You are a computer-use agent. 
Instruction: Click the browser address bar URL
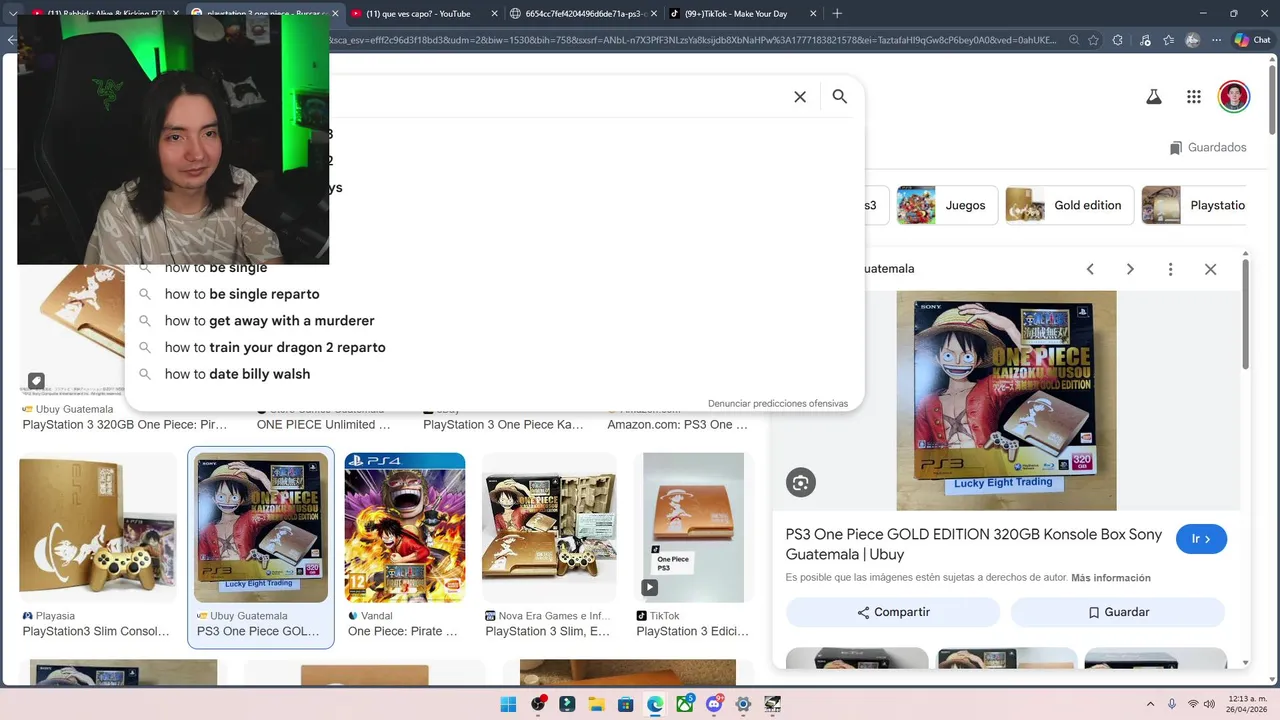[x=695, y=40]
